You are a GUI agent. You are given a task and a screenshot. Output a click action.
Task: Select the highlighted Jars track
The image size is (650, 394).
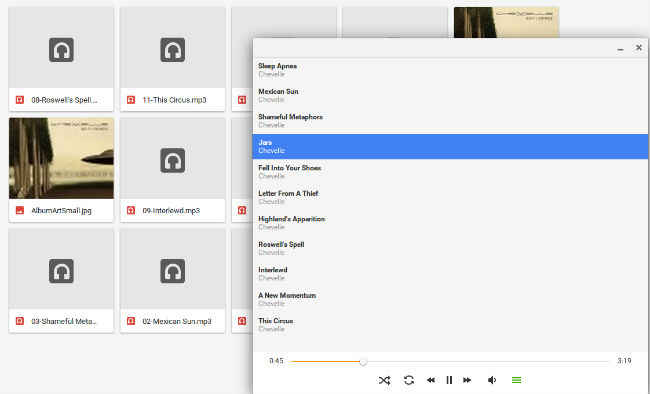pyautogui.click(x=450, y=146)
